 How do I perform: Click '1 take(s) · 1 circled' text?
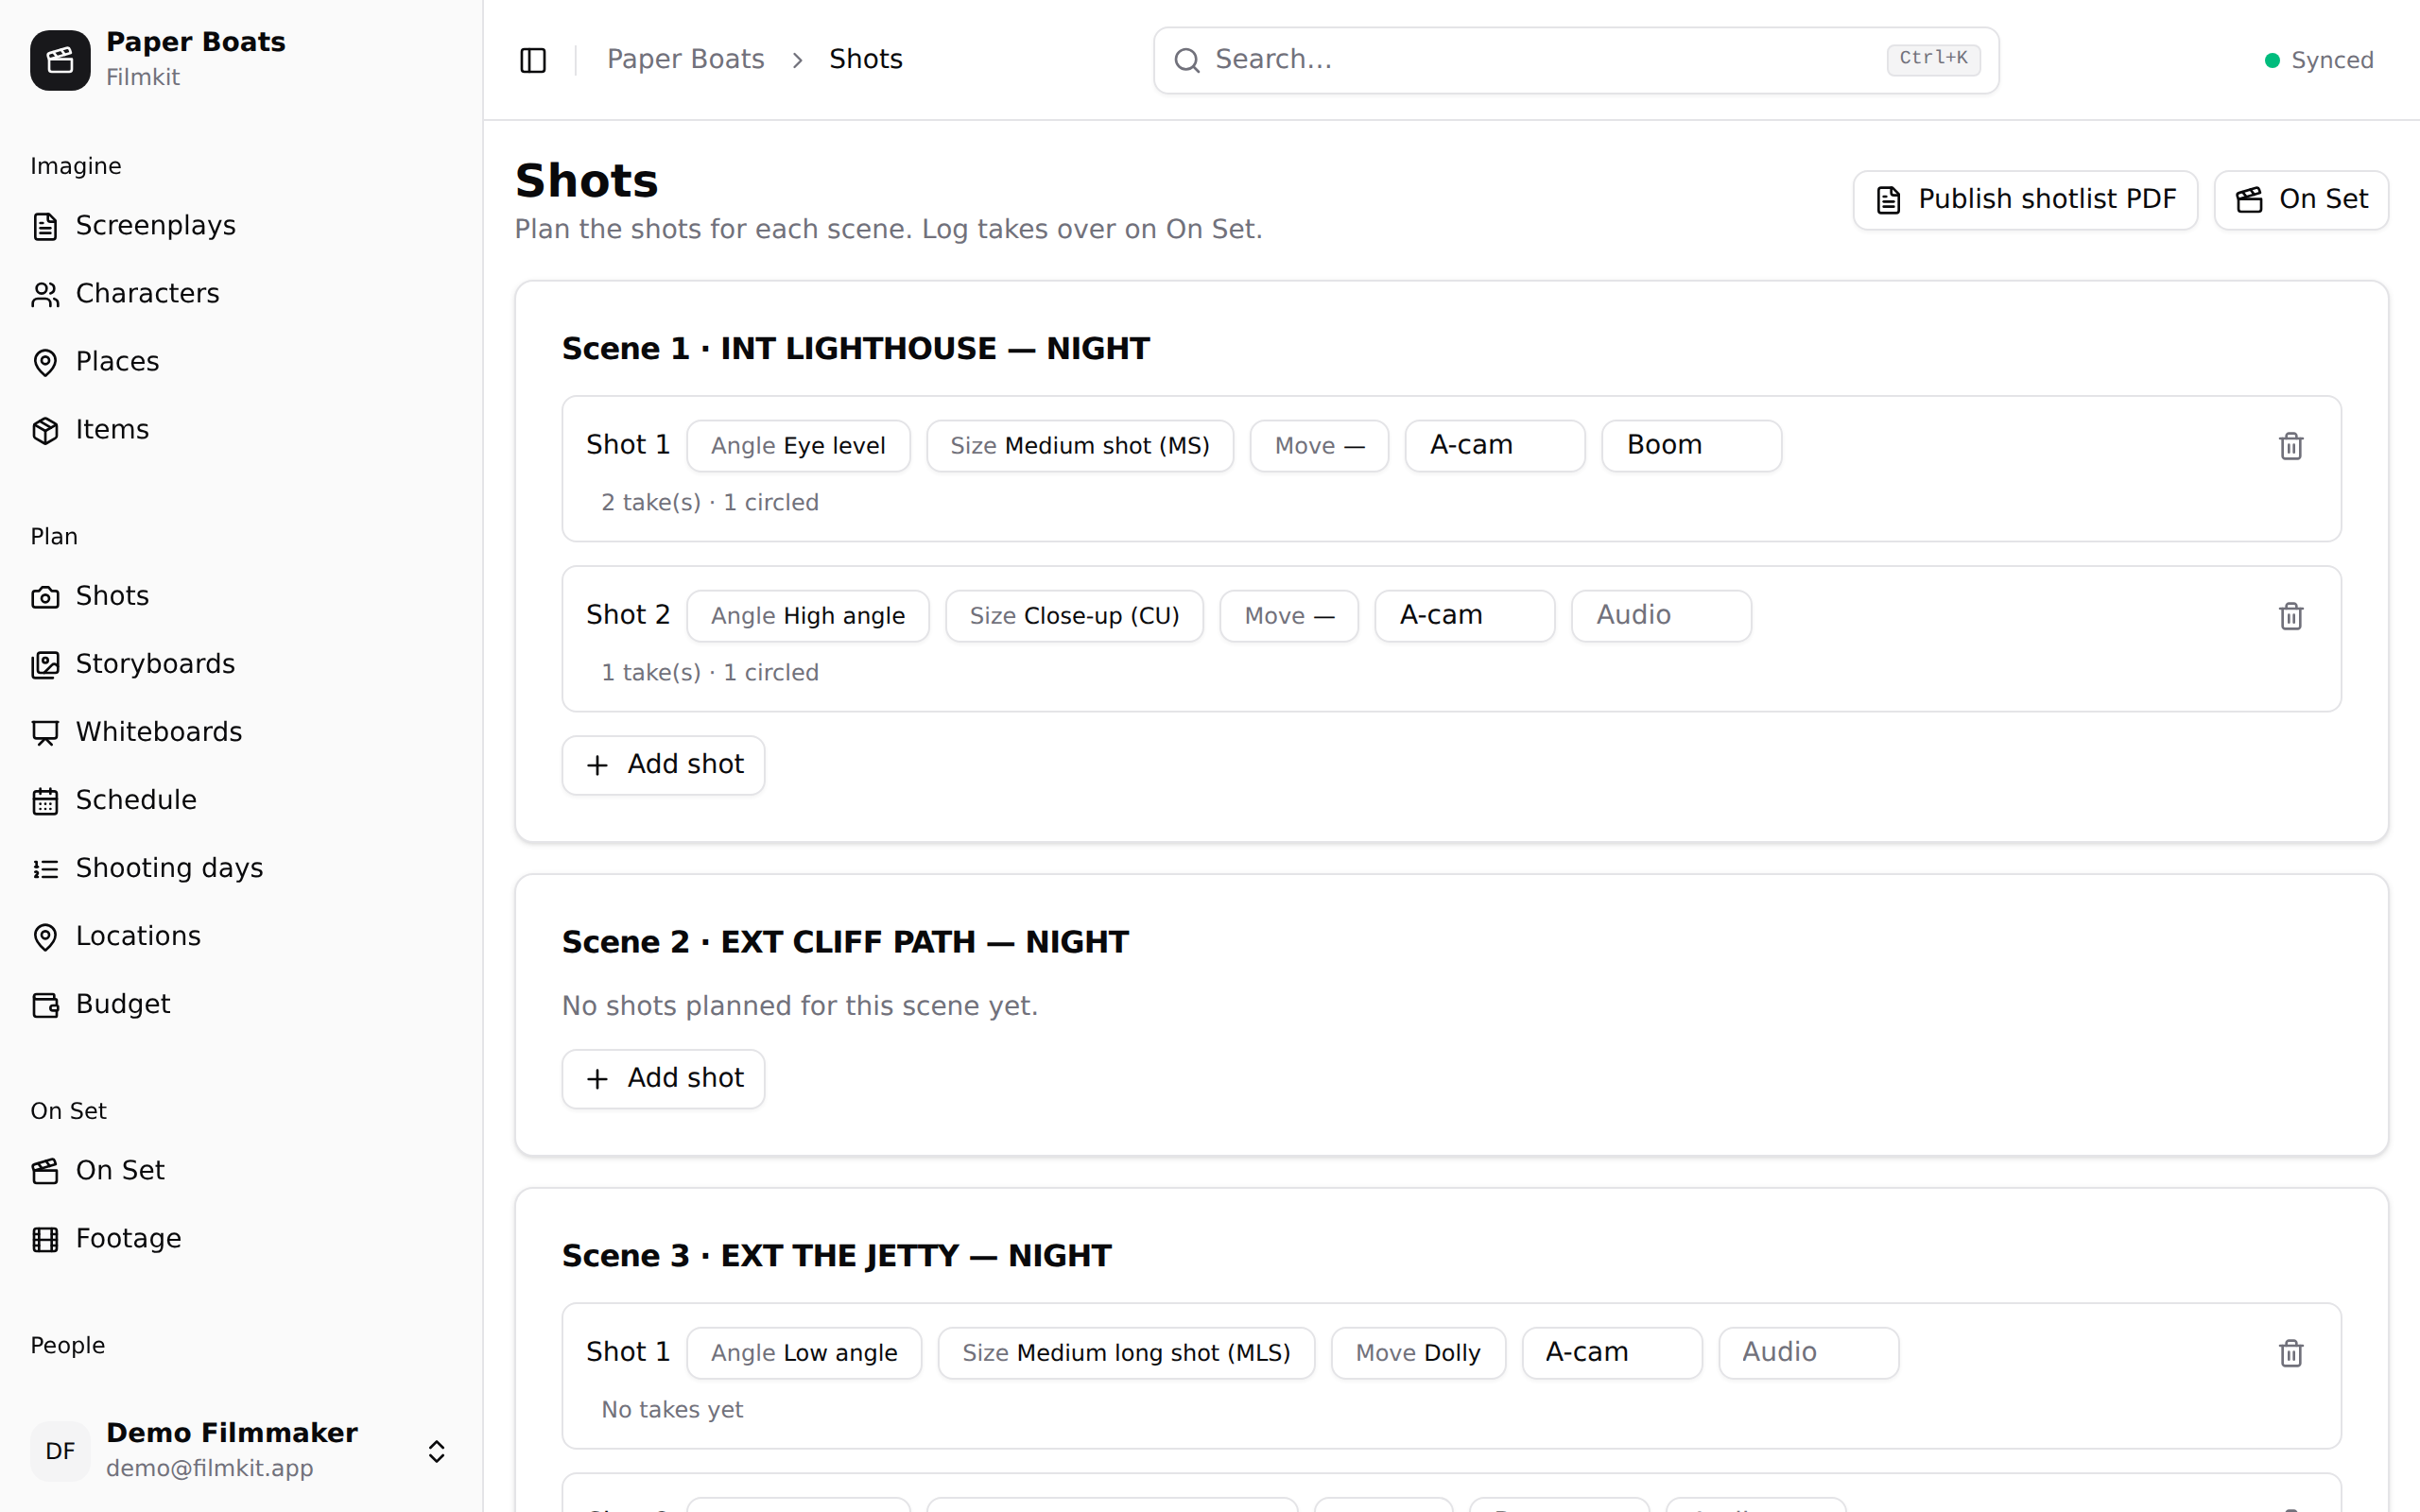710,673
